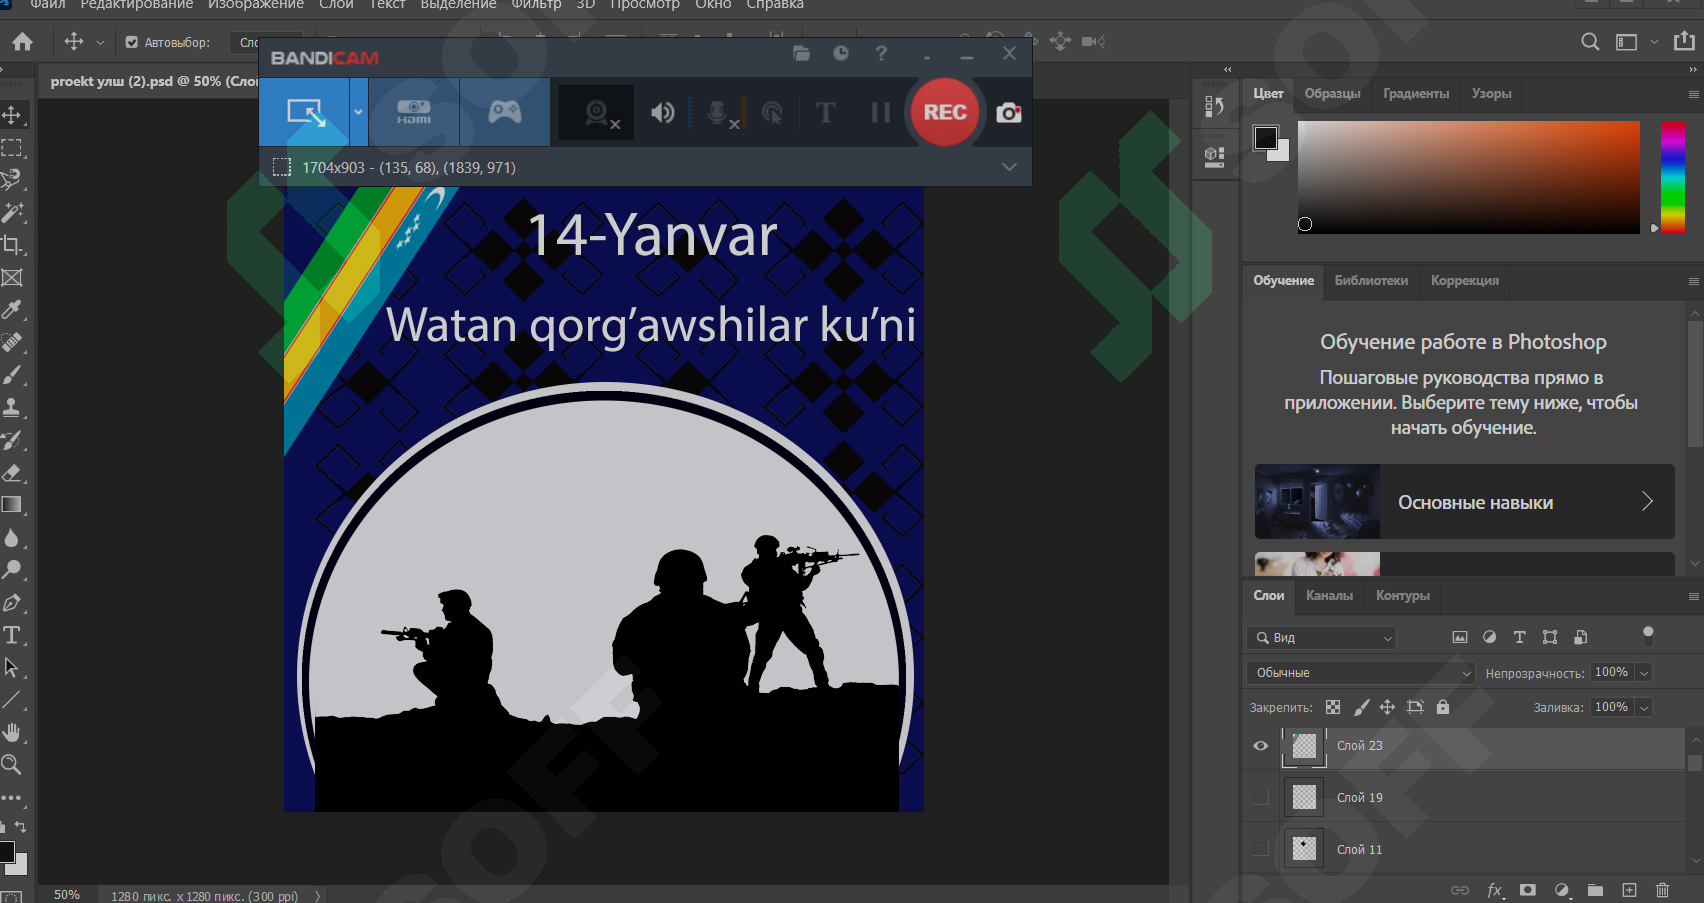Open the blending mode dropdown Обычные

pyautogui.click(x=1361, y=673)
